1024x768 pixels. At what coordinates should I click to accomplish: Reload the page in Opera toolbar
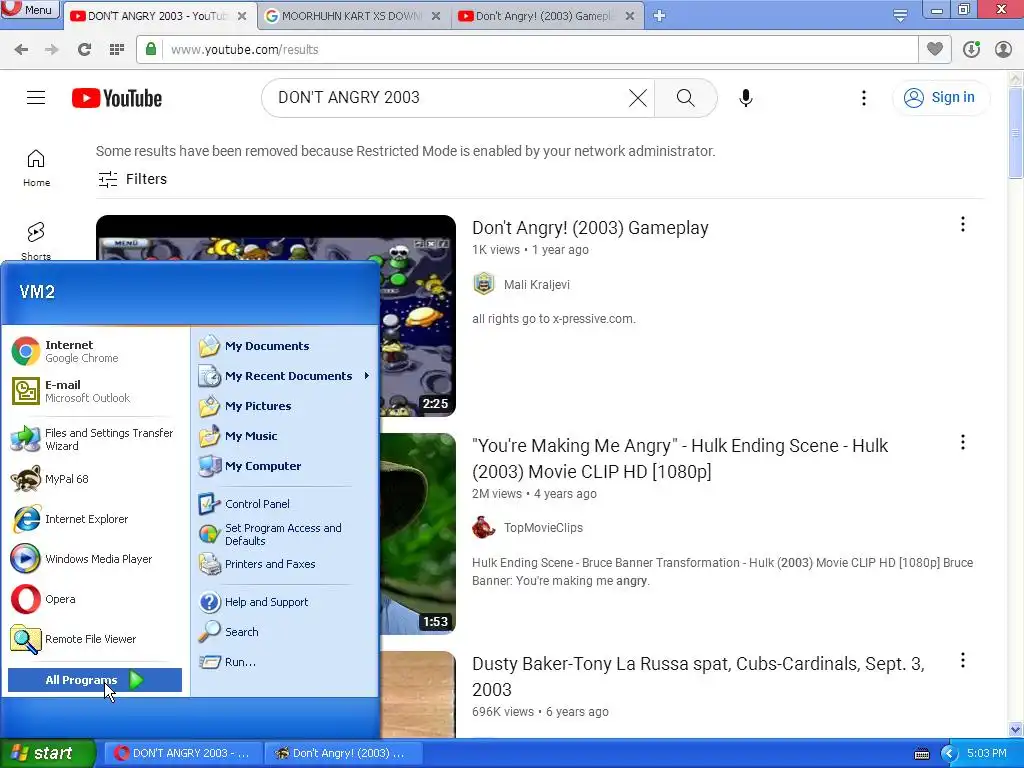click(x=84, y=50)
